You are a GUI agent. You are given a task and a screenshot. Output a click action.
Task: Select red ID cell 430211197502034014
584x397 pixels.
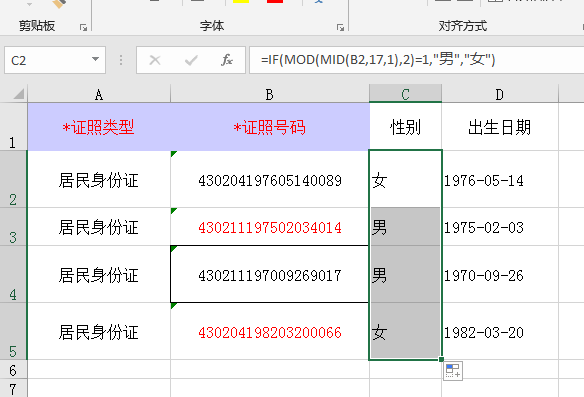(x=270, y=226)
